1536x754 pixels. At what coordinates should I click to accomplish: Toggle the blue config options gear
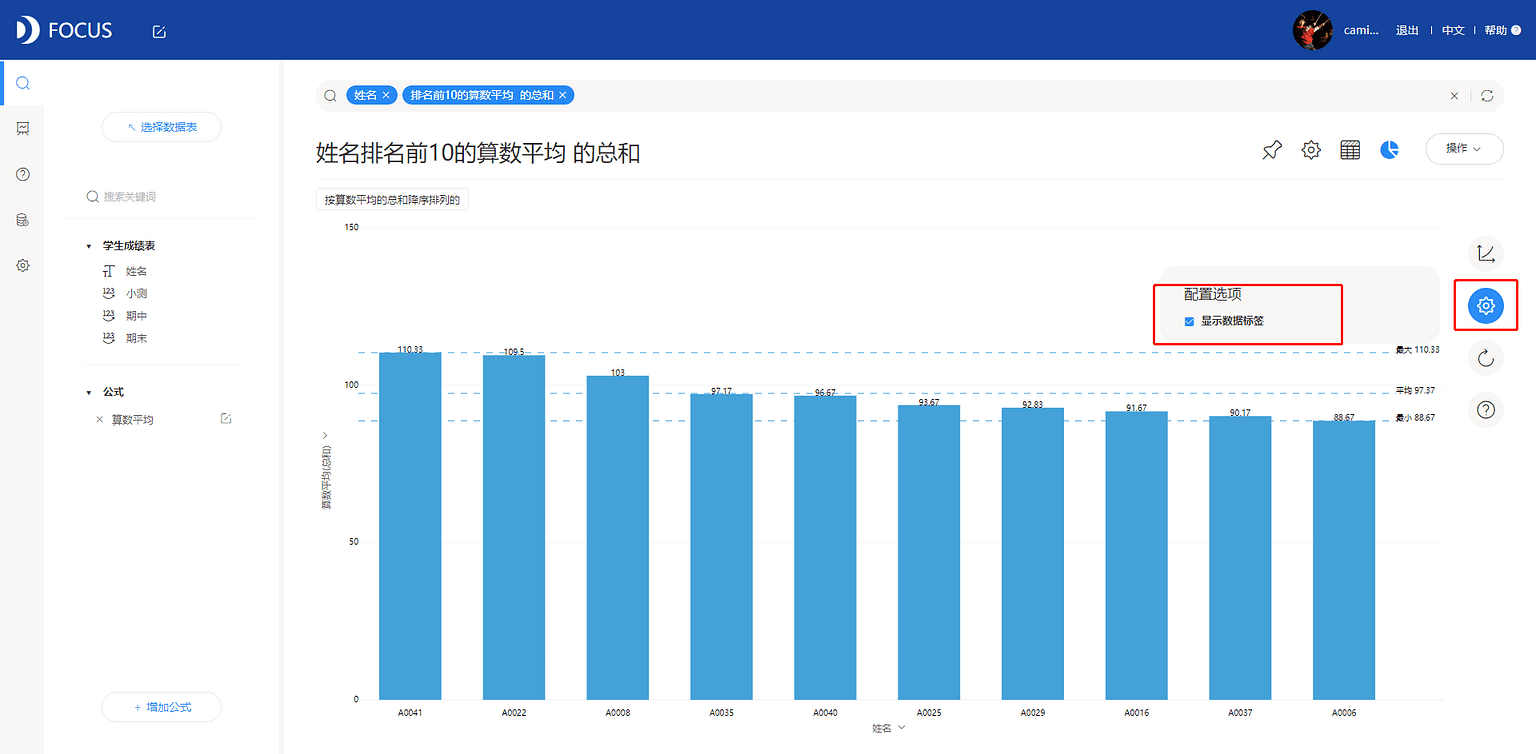[1486, 306]
